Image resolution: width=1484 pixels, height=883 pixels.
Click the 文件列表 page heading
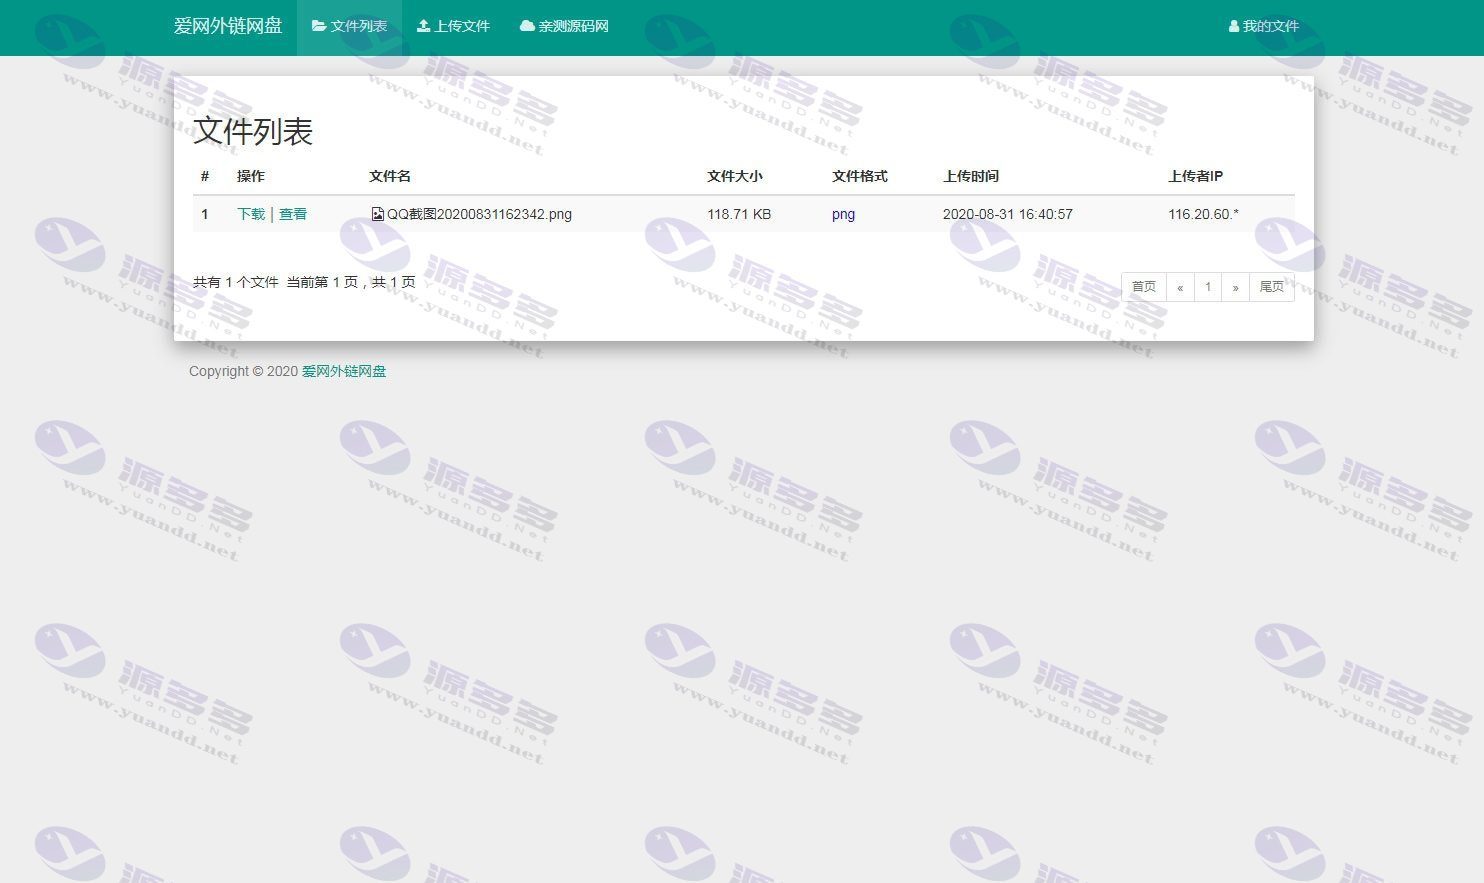pyautogui.click(x=253, y=131)
